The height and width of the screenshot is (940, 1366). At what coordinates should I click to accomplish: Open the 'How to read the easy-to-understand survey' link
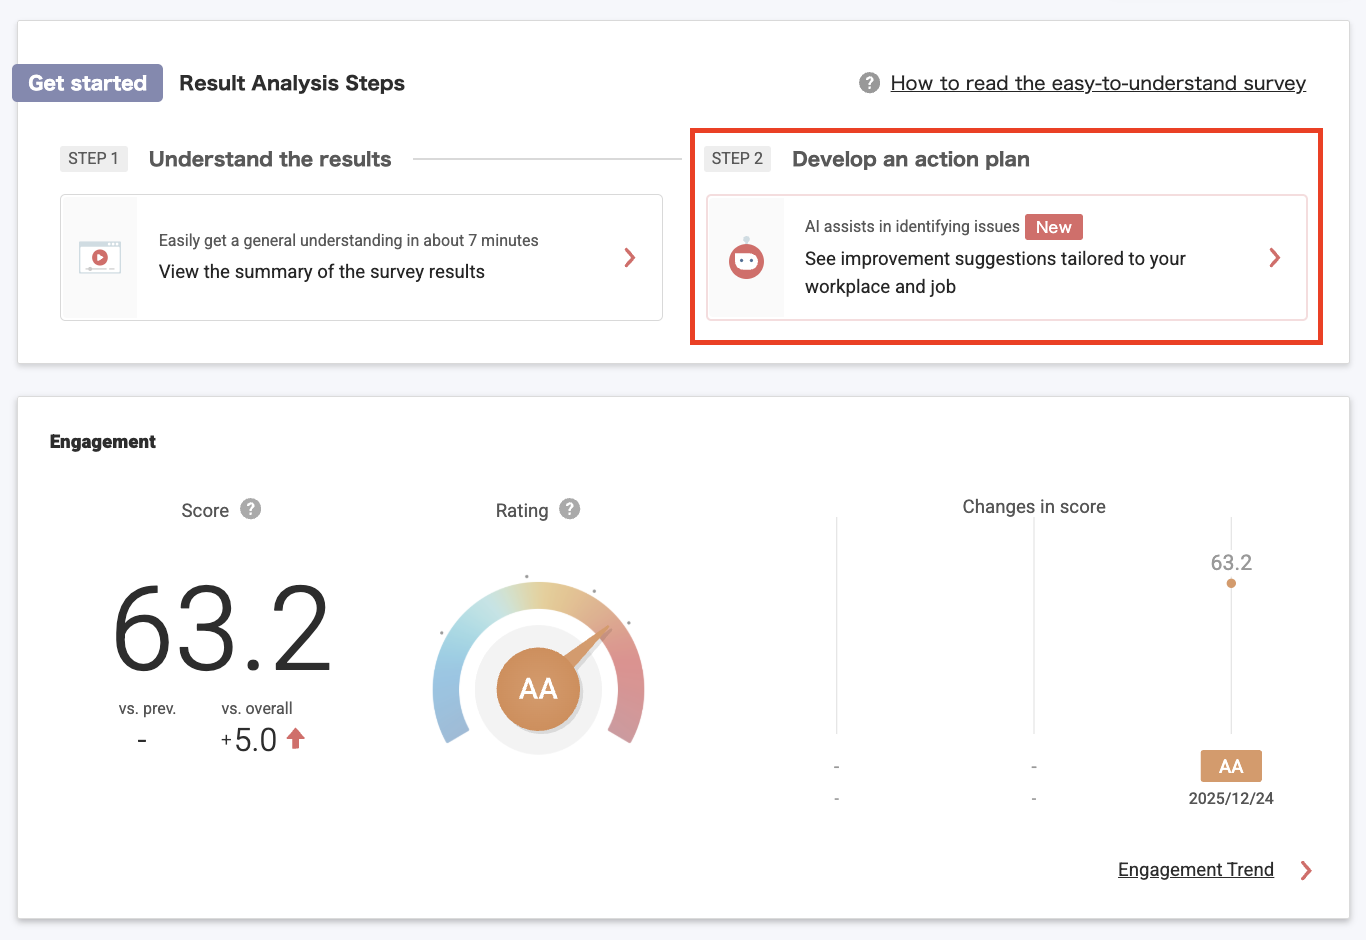(x=1097, y=83)
